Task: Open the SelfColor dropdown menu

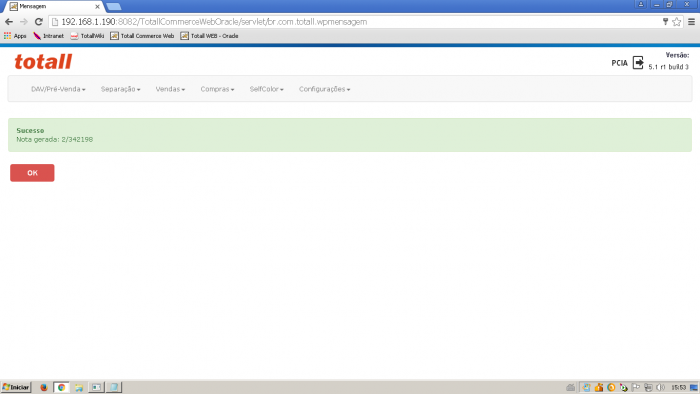Action: pos(266,89)
